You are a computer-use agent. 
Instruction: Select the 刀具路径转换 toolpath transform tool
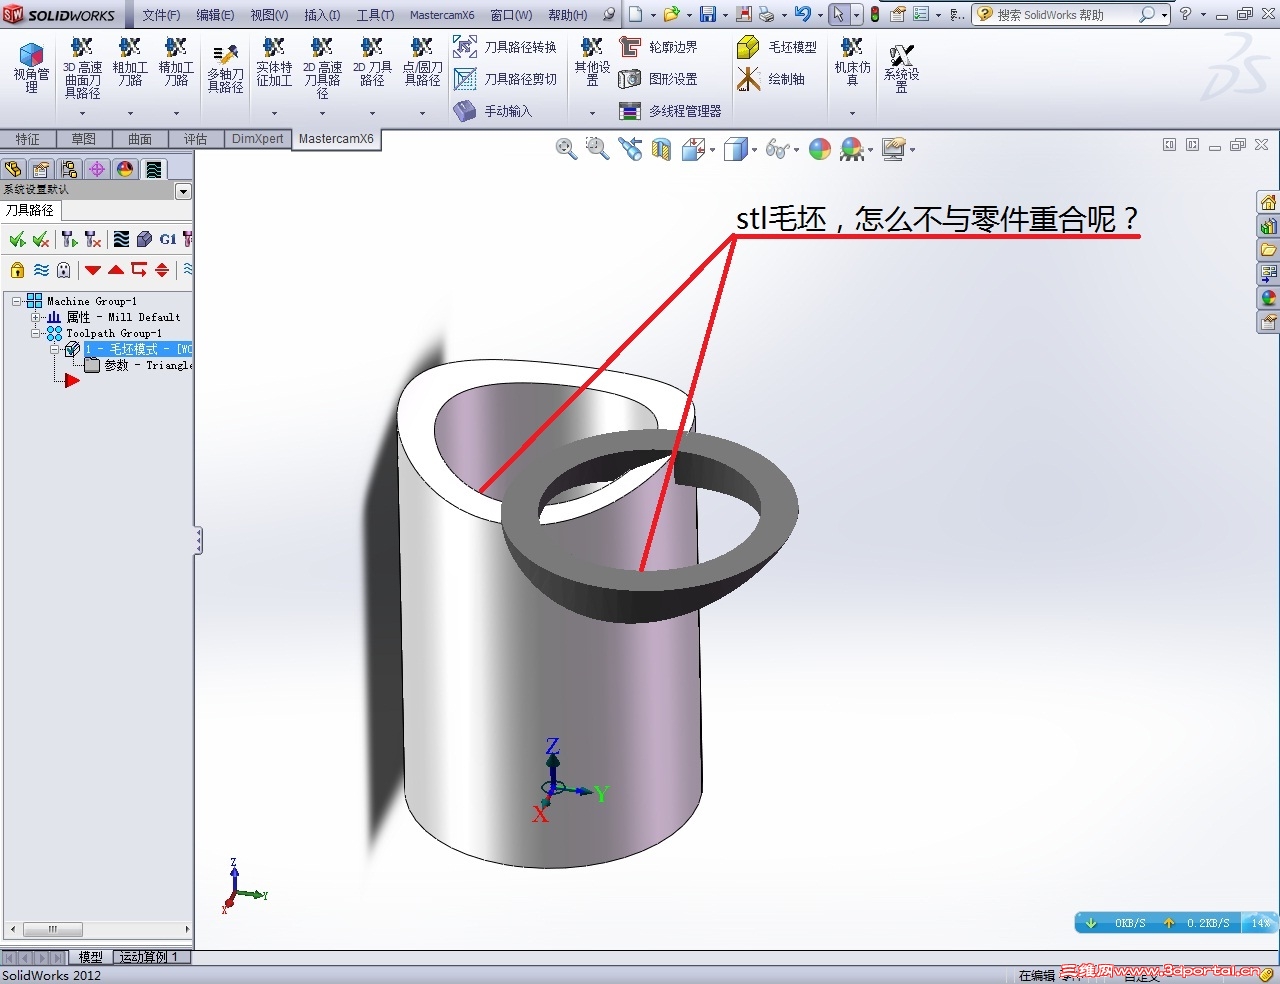(505, 47)
